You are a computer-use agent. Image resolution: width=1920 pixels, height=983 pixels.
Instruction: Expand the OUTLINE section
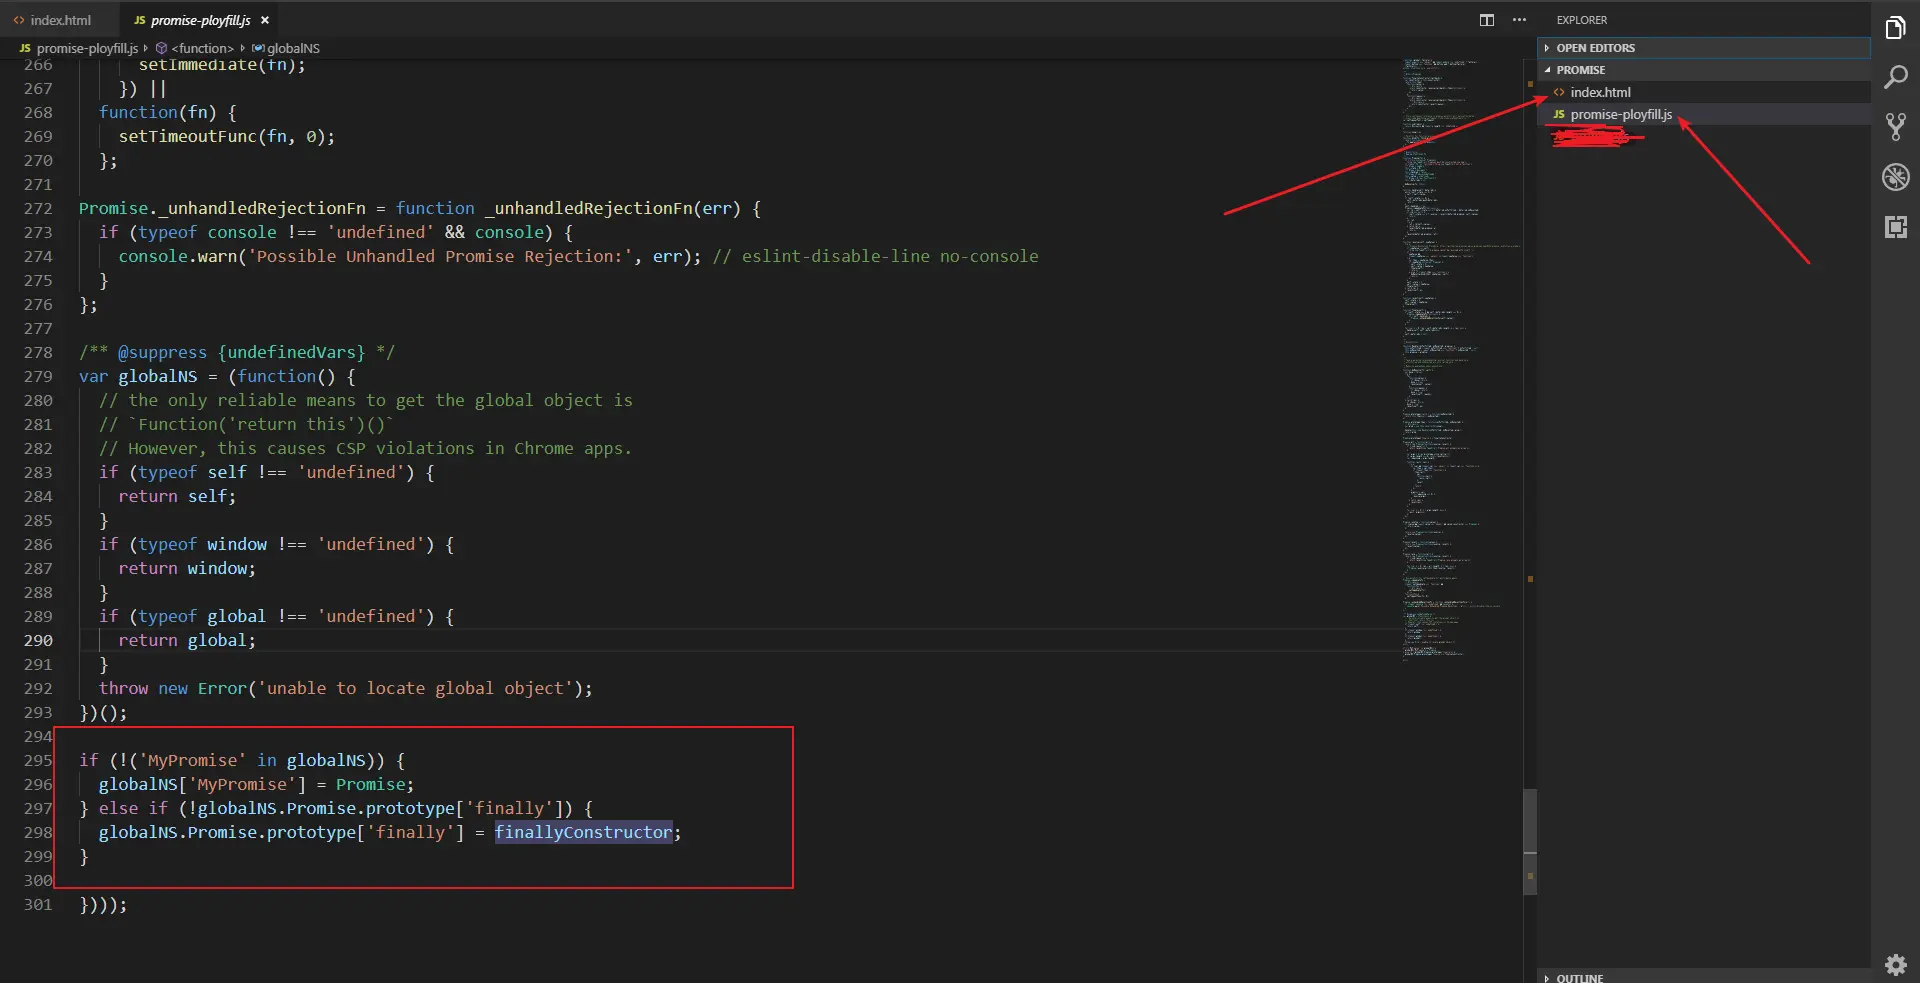tap(1703, 977)
